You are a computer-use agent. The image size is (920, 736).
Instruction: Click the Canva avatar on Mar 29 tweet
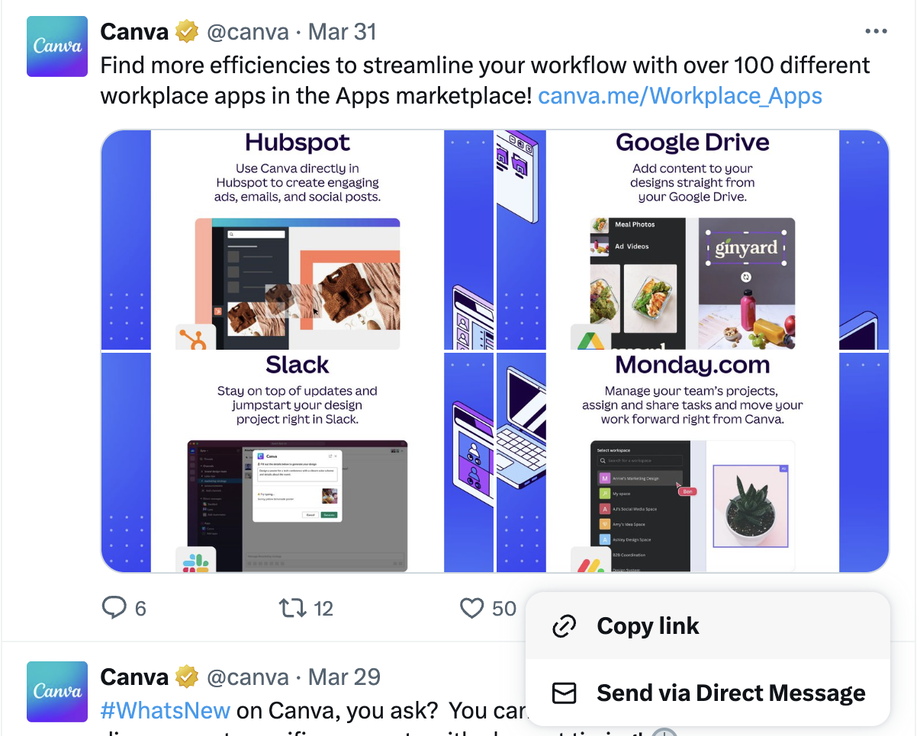(x=57, y=691)
